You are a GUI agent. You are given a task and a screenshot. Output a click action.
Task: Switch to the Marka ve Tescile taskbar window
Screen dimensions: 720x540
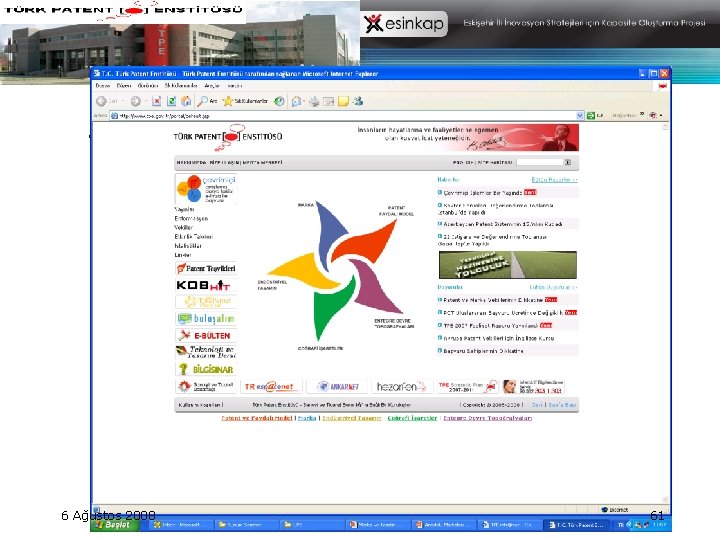[376, 525]
